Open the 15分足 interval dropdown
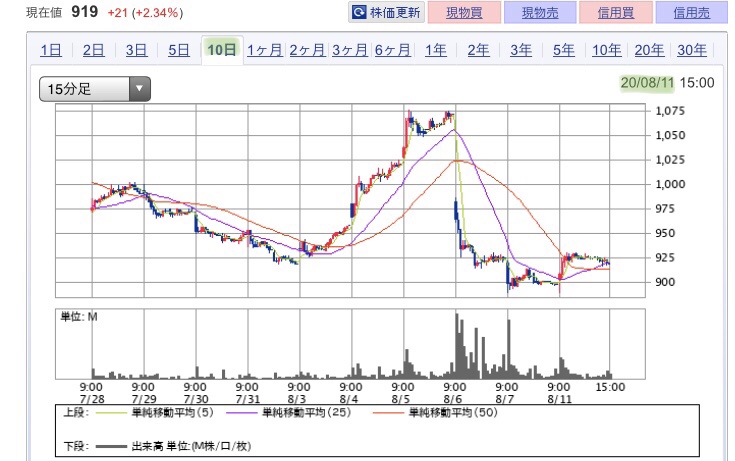The height and width of the screenshot is (461, 735). coord(95,89)
